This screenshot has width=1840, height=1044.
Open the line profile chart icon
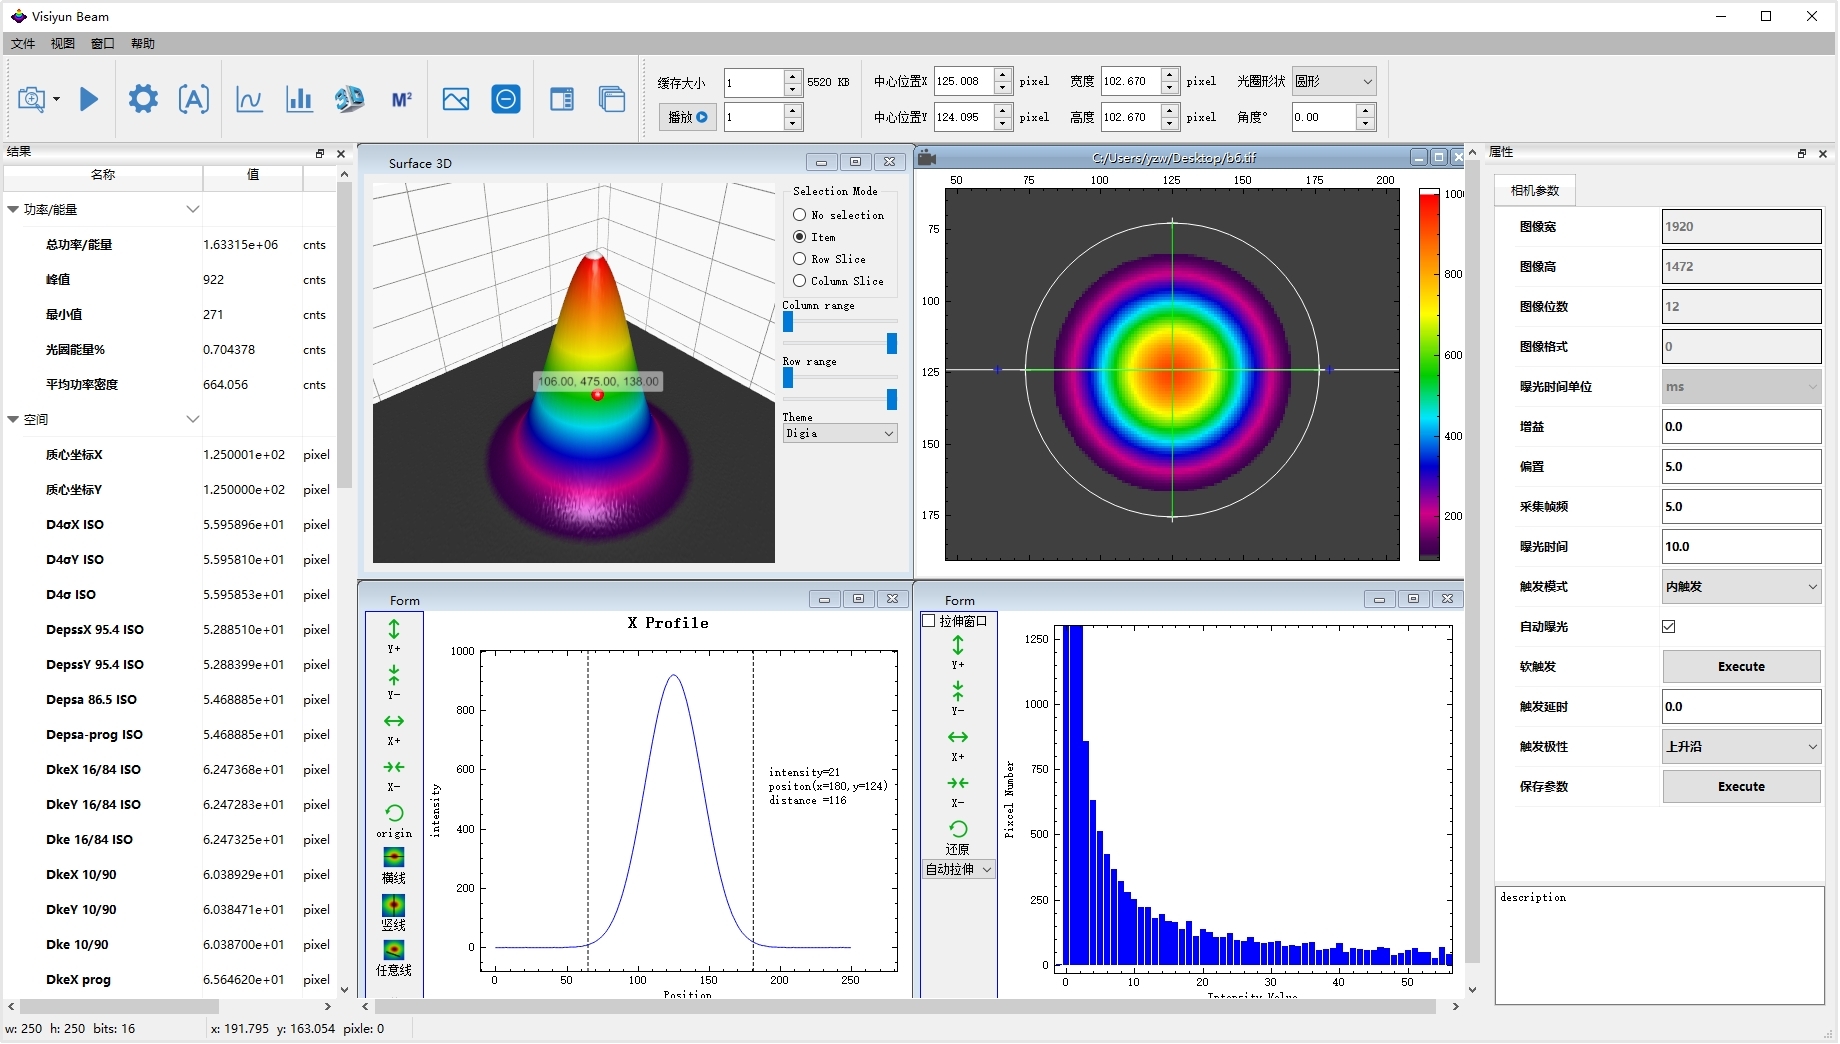(249, 99)
